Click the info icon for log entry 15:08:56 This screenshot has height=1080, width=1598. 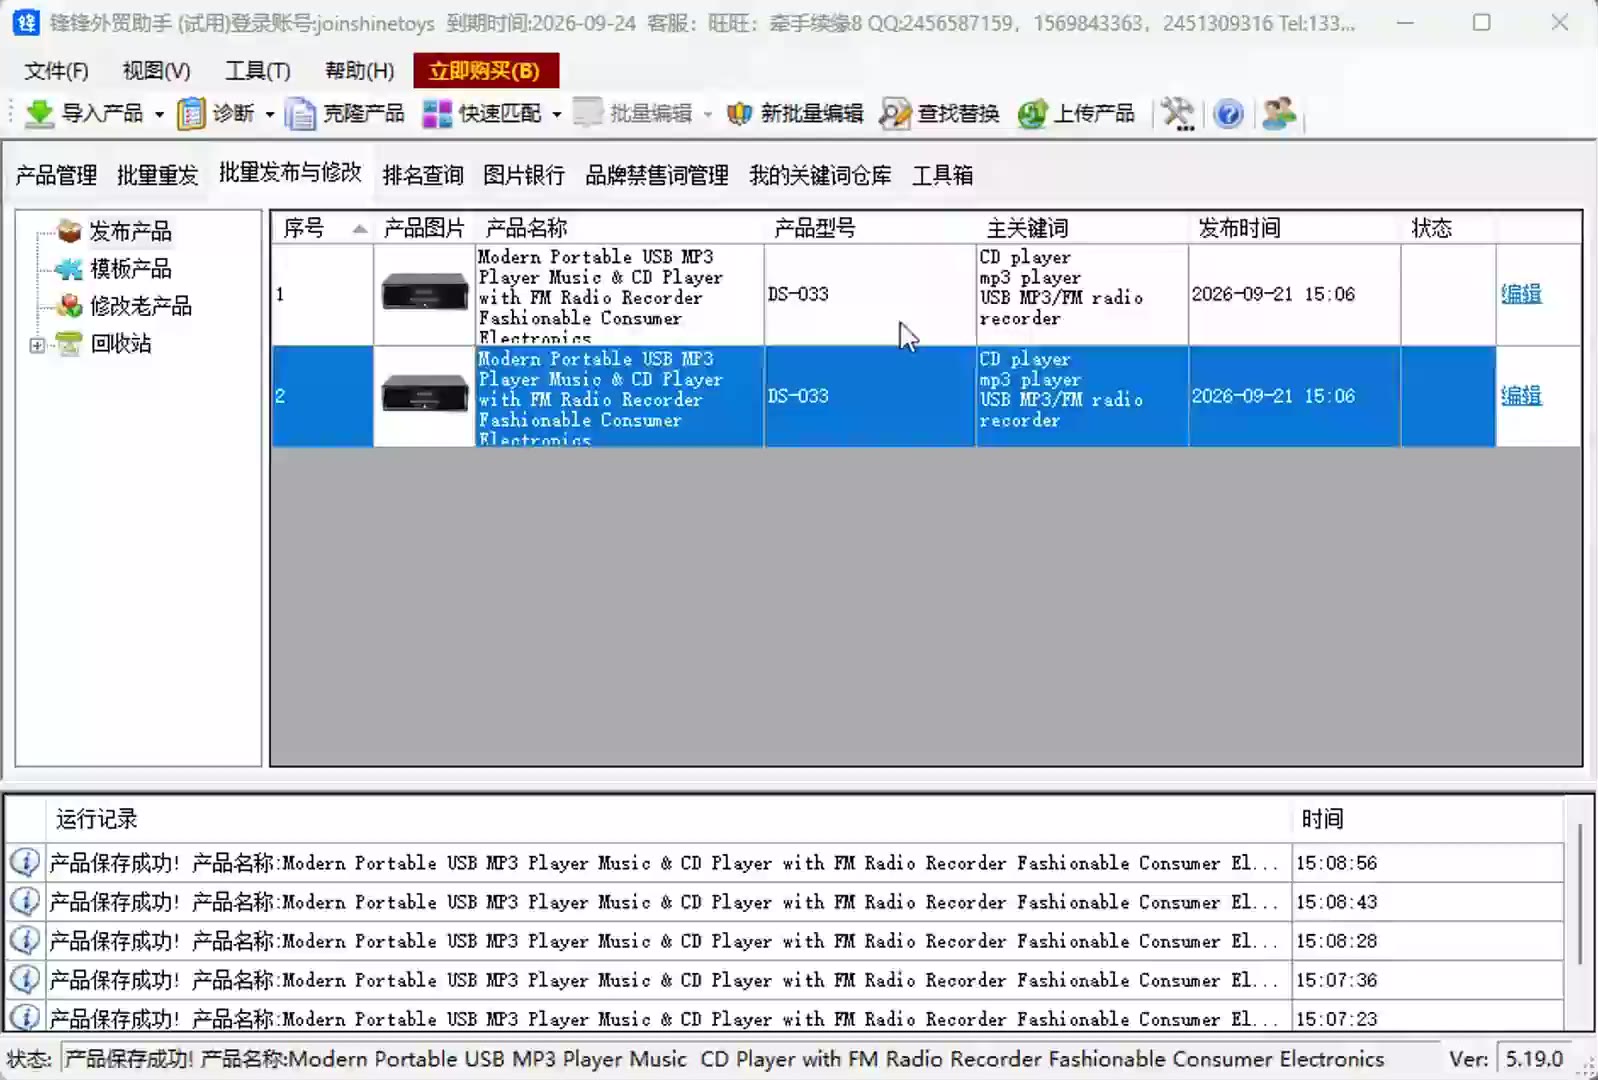[25, 862]
